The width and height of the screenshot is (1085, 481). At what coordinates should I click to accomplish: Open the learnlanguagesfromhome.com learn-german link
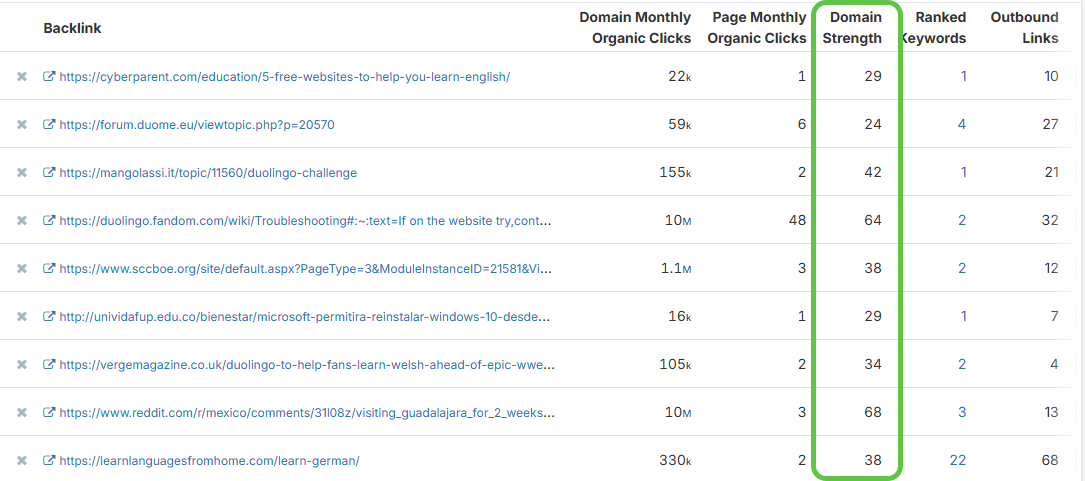pos(209,461)
